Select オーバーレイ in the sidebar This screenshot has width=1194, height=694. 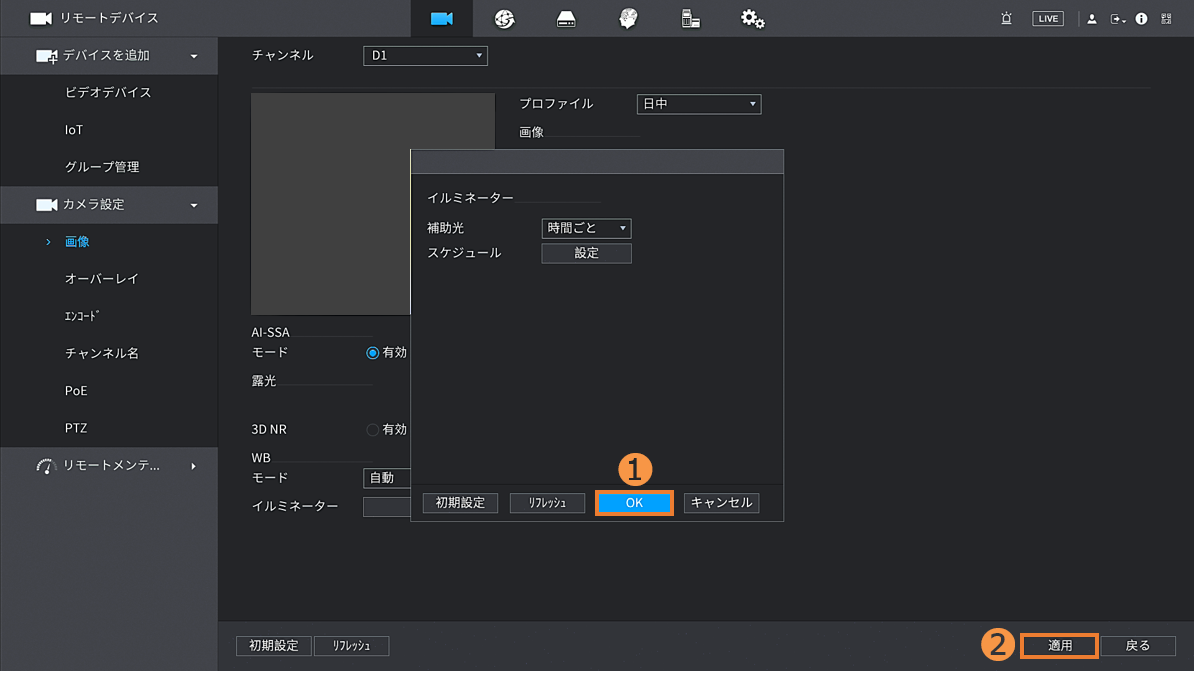coord(102,279)
